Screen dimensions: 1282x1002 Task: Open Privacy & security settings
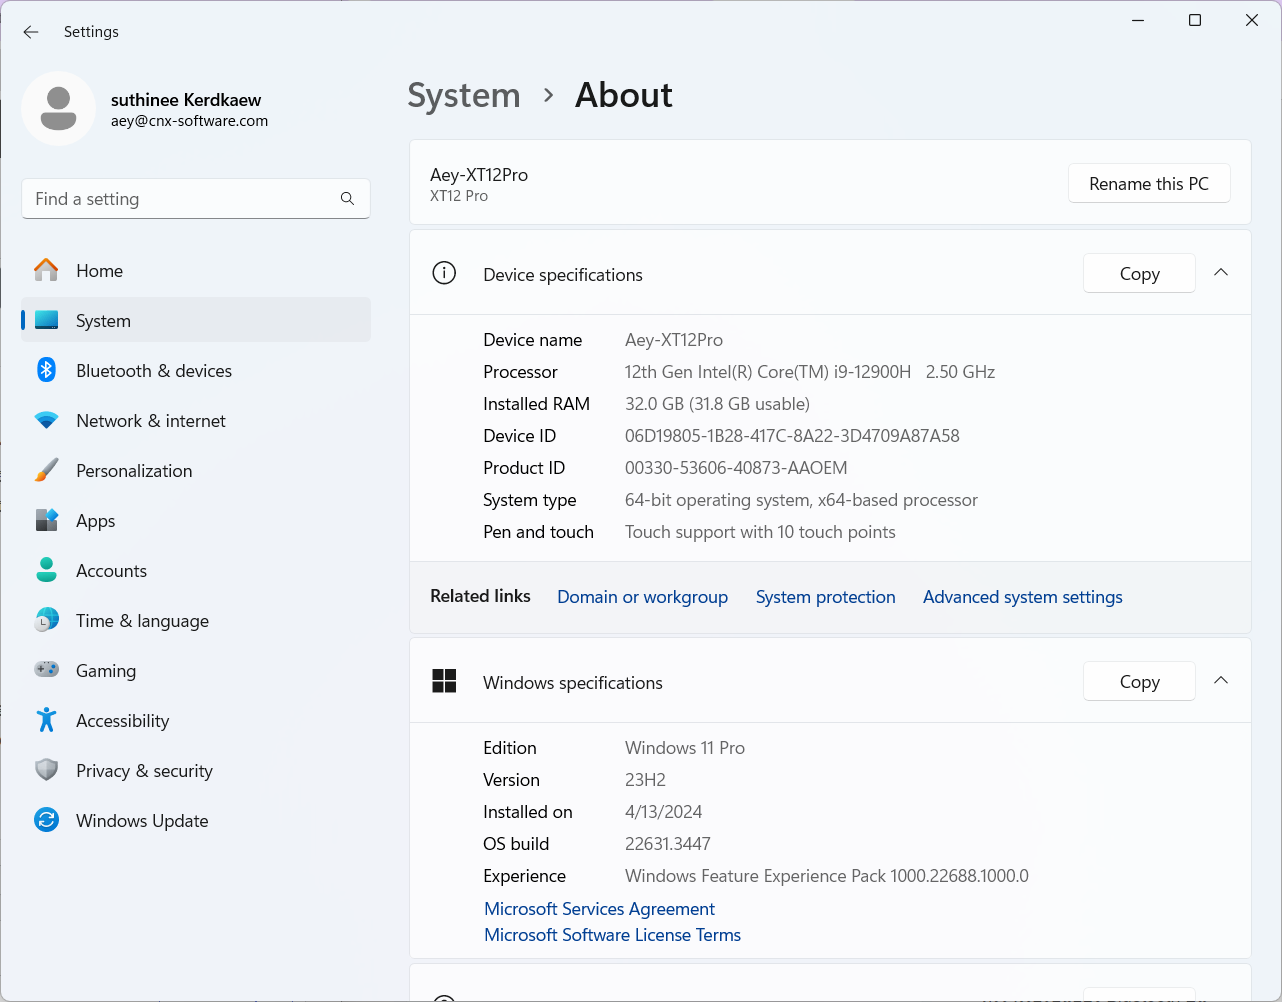pos(196,770)
